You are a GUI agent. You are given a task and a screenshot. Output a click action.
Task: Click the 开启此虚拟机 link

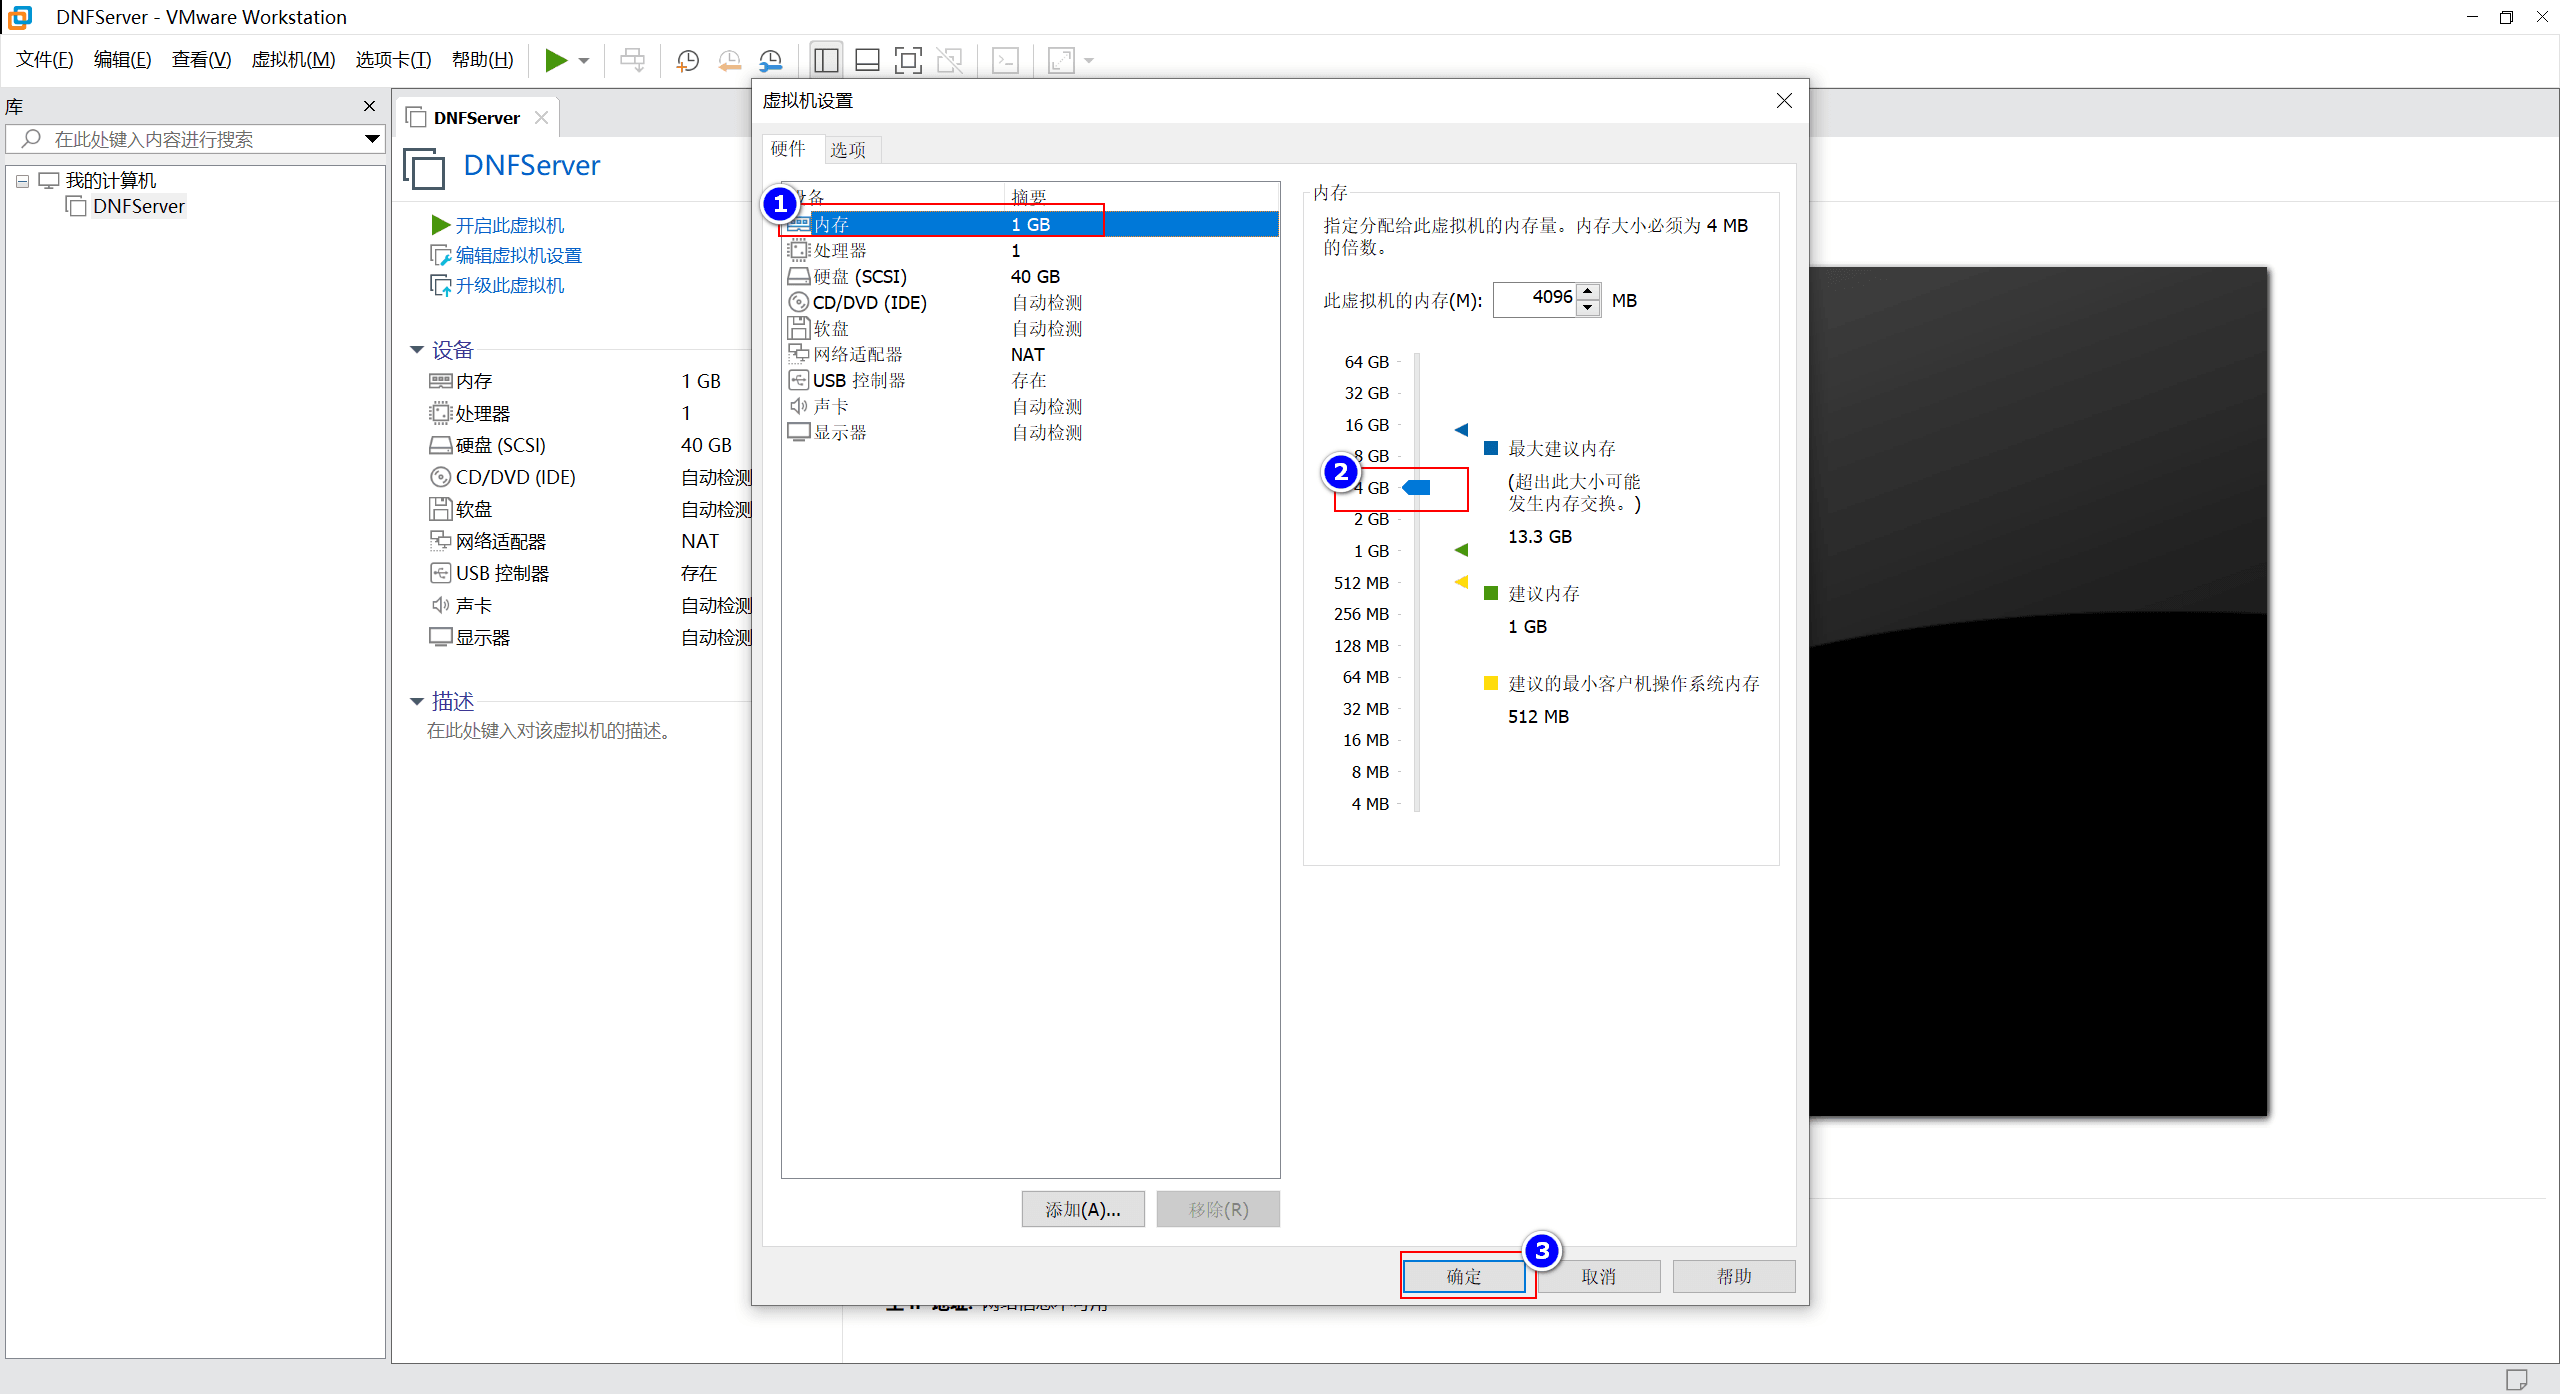click(509, 226)
